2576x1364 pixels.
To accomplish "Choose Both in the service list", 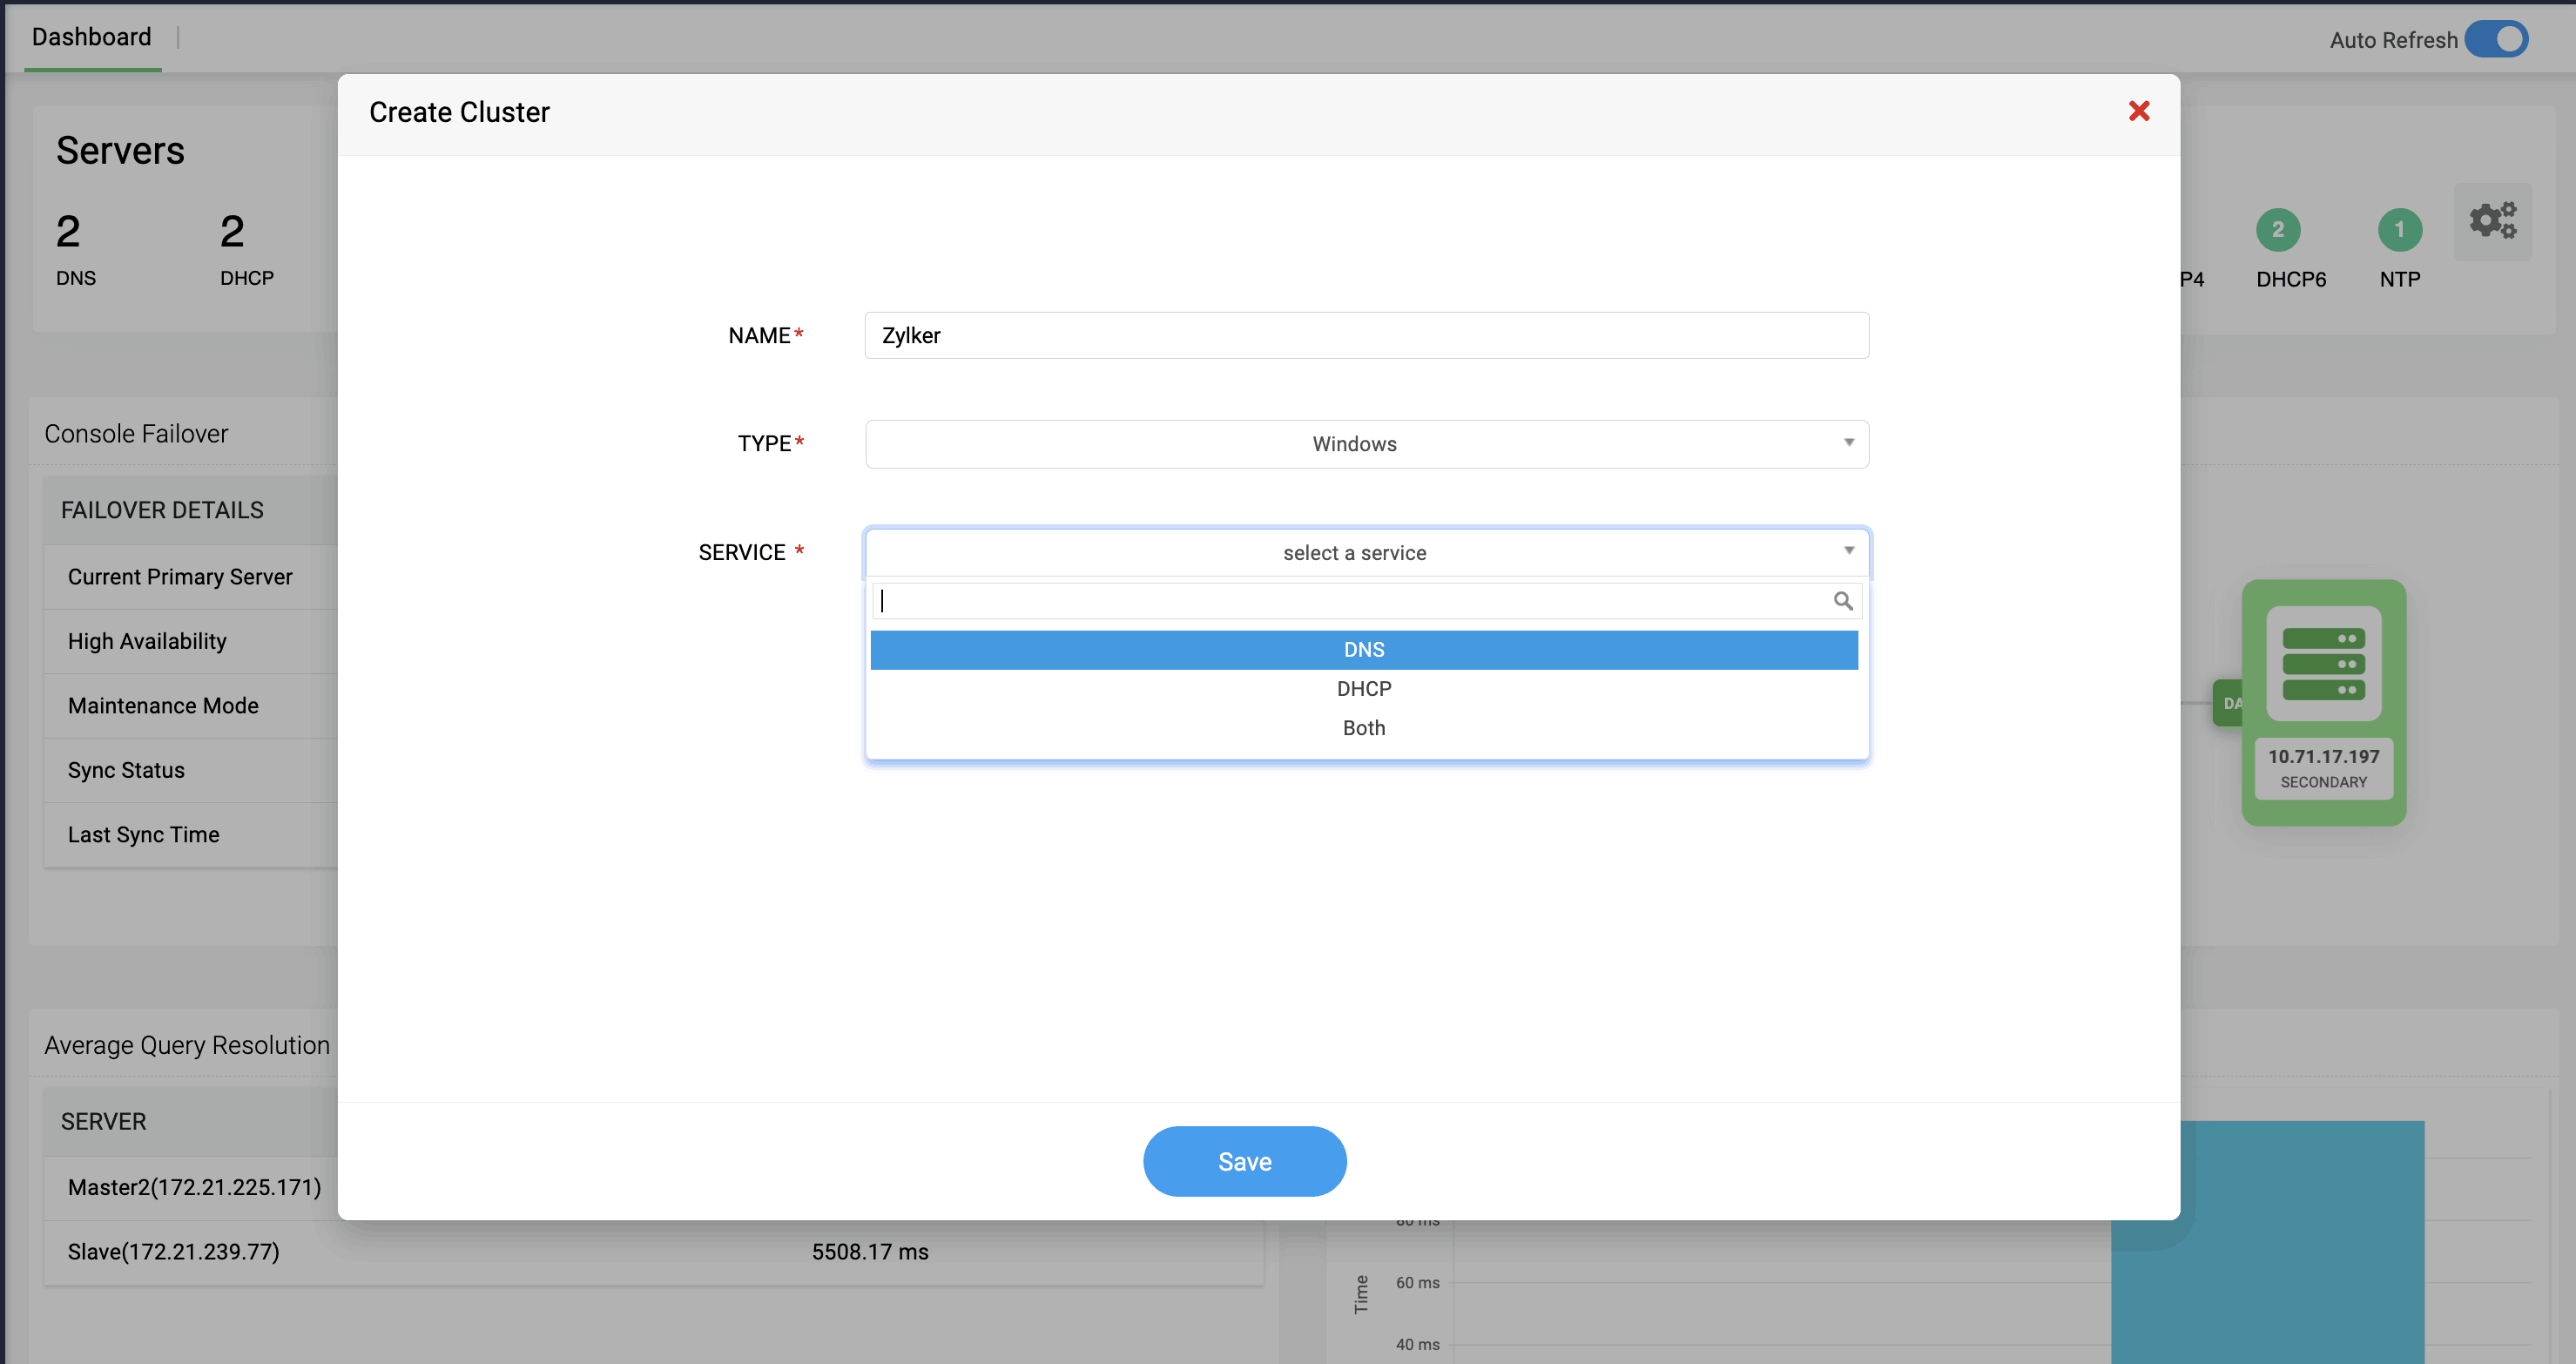I will tap(1363, 728).
